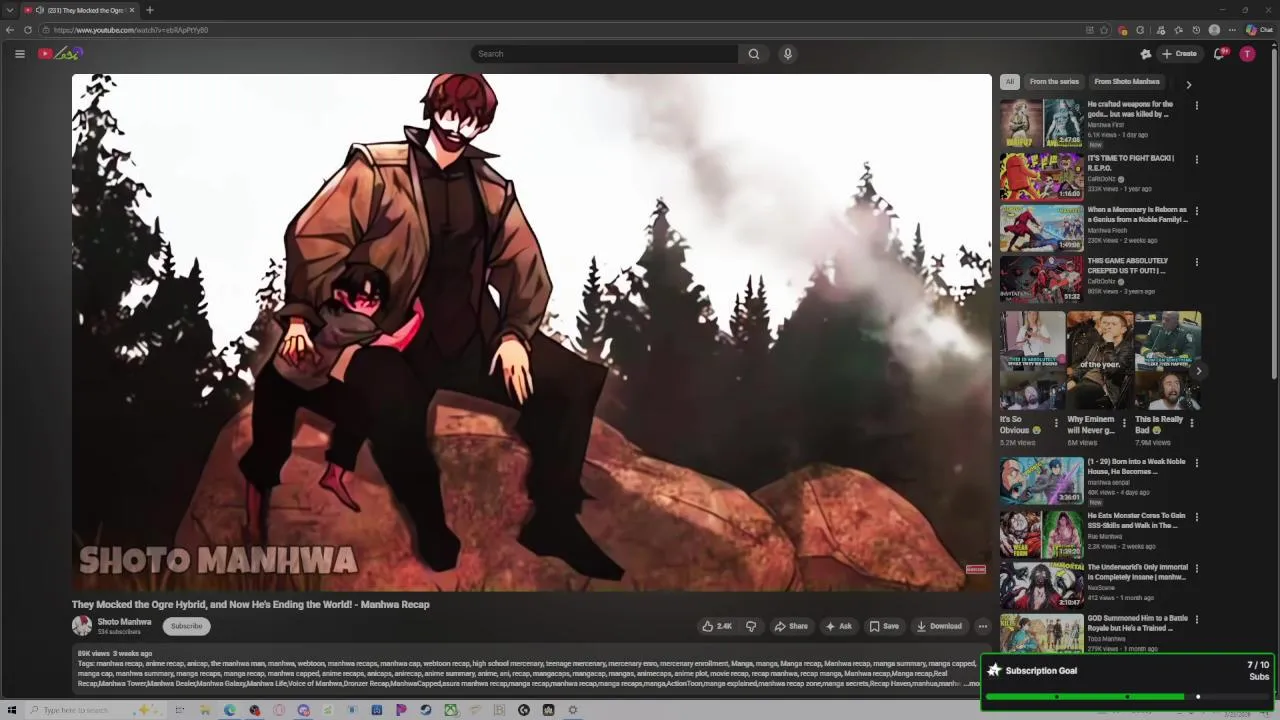1280x720 pixels.
Task: Select the 'From the series' chip
Action: pos(1054,82)
